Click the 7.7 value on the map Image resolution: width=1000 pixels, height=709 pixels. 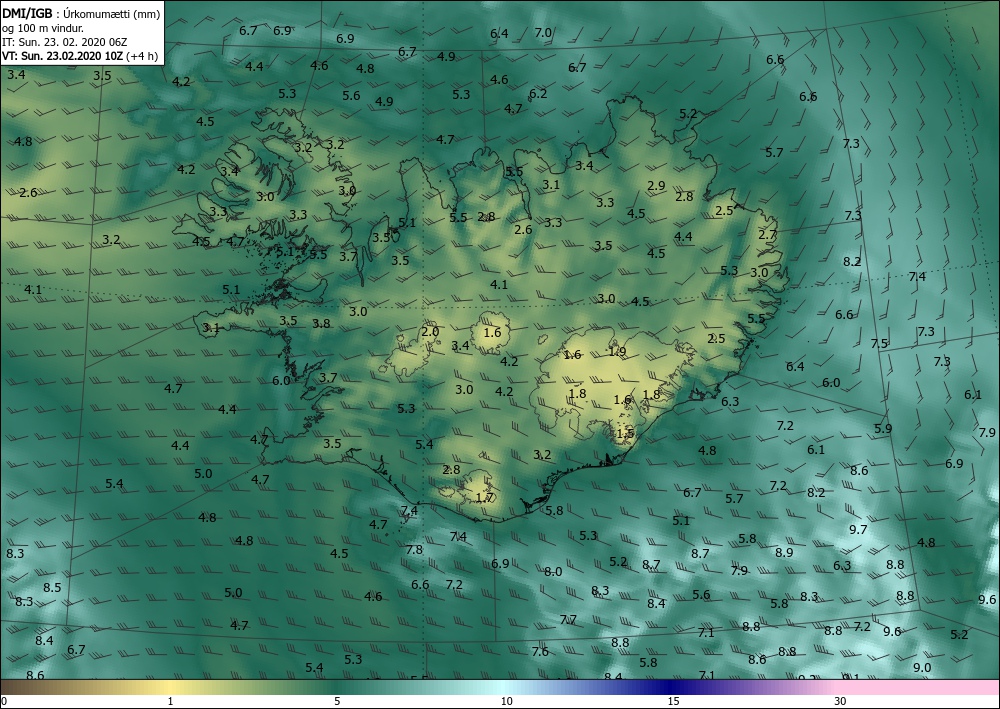pos(568,619)
